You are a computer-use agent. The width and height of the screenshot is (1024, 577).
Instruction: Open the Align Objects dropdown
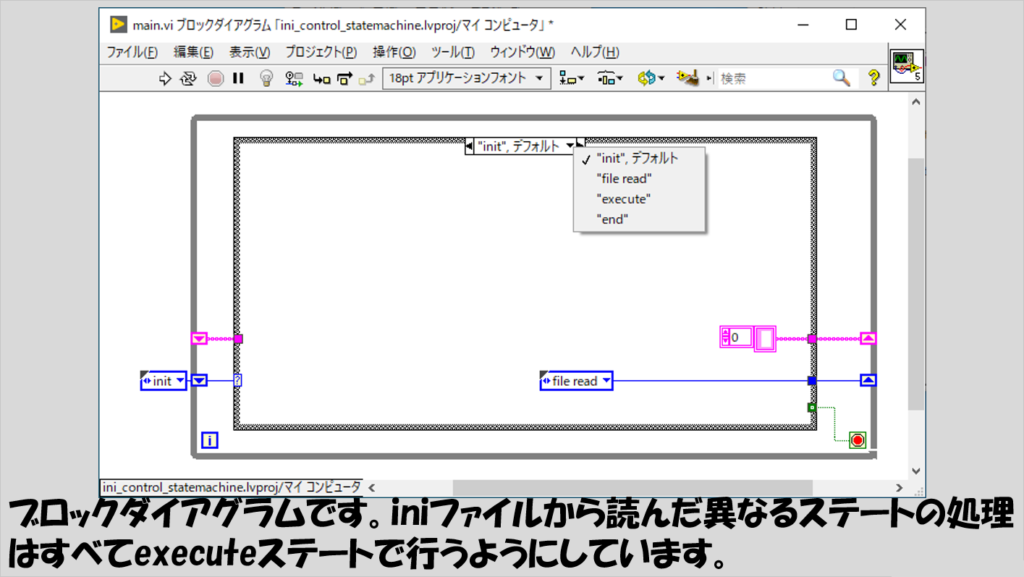[x=572, y=78]
